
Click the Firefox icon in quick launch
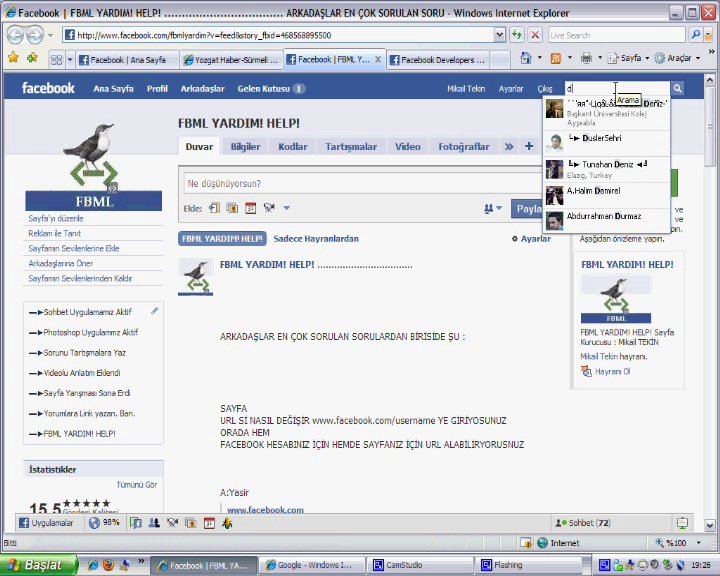pyautogui.click(x=109, y=565)
